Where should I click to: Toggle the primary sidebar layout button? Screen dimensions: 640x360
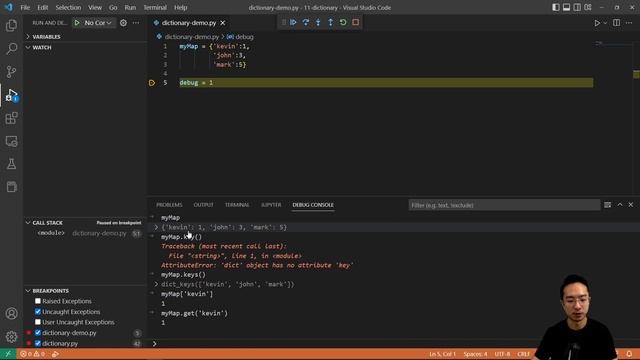[556, 7]
